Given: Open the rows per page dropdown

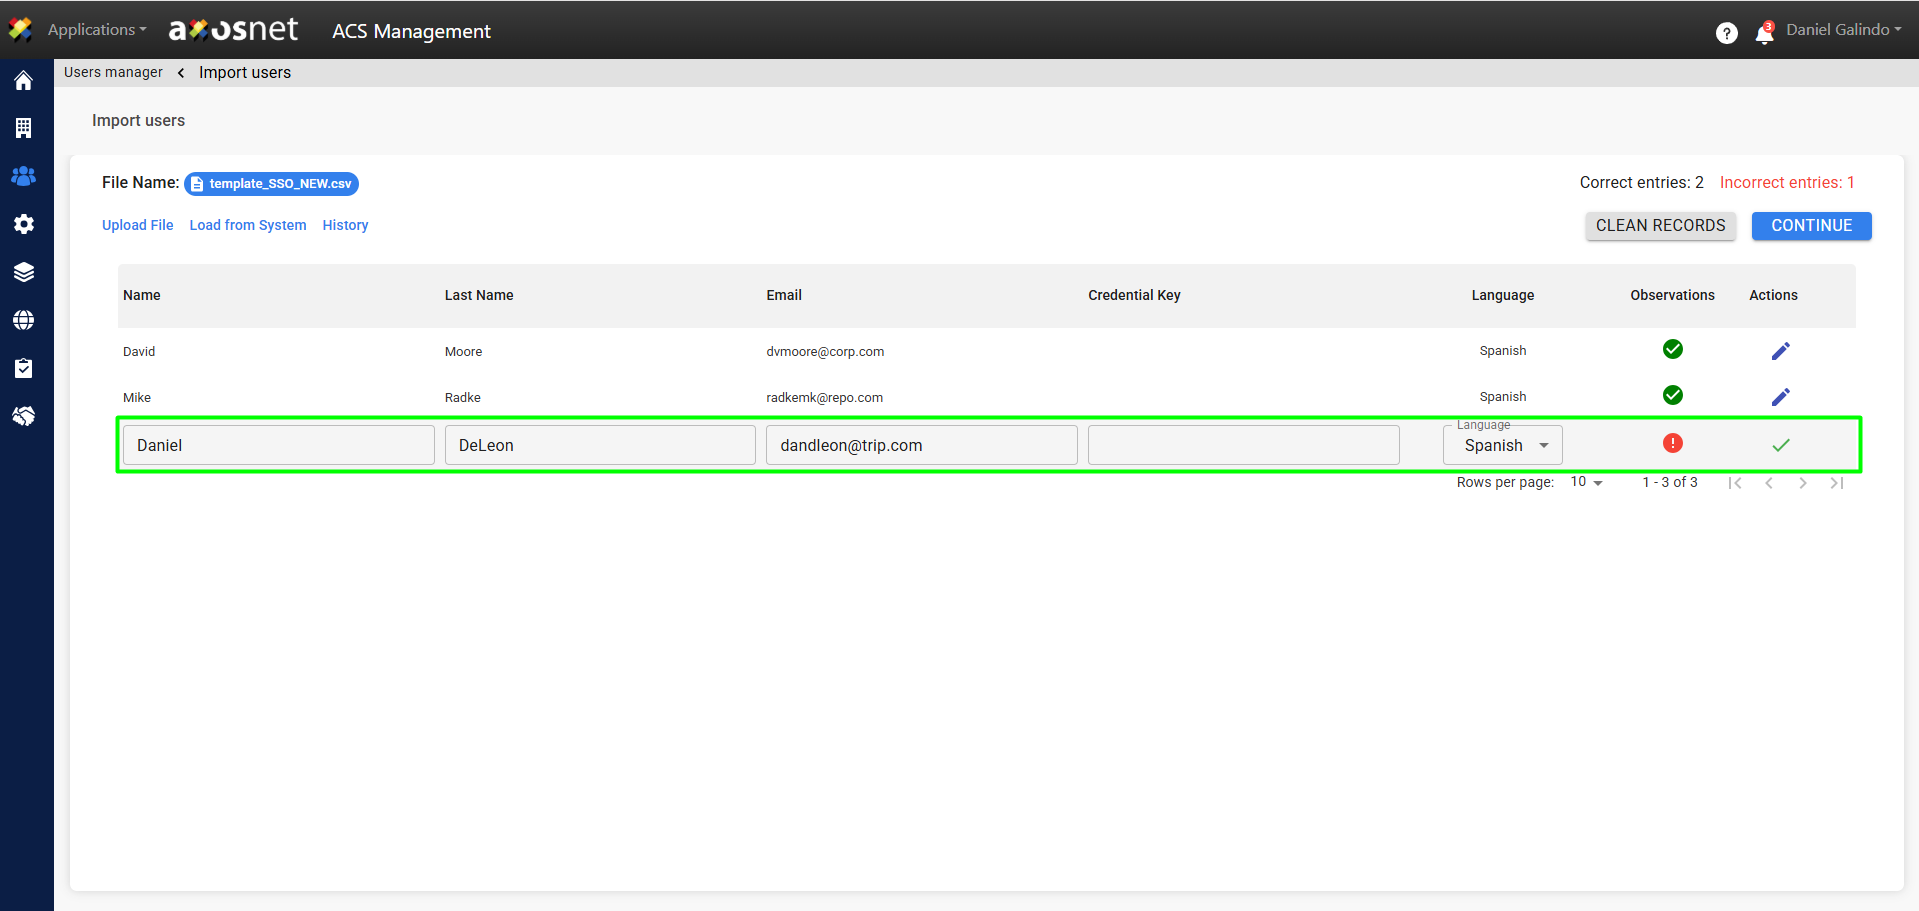Looking at the screenshot, I should [1586, 482].
